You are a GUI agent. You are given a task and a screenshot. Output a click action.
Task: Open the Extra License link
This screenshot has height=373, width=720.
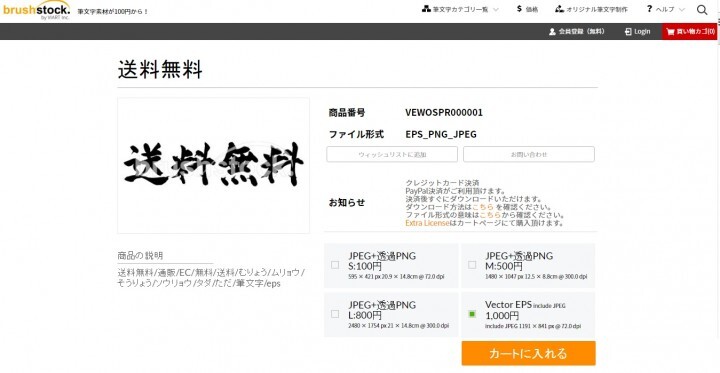tap(427, 223)
